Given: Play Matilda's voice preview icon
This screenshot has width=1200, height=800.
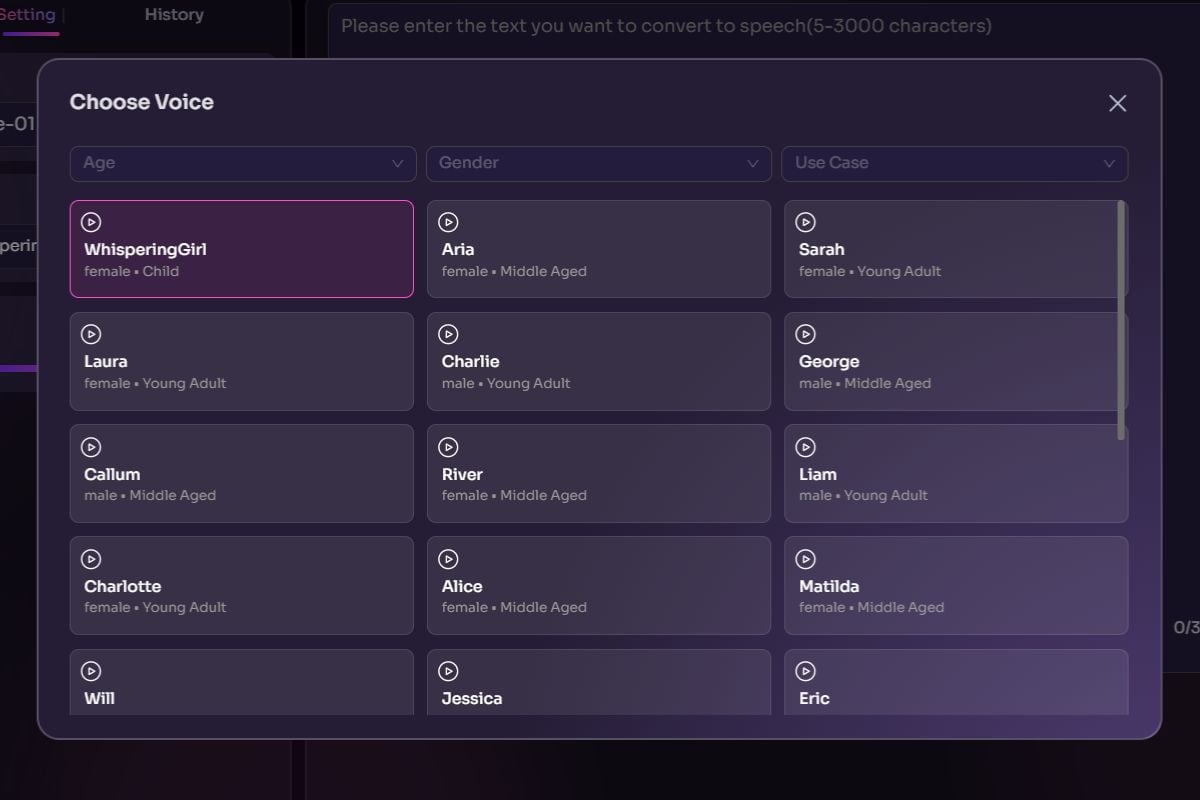Looking at the screenshot, I should click(806, 559).
